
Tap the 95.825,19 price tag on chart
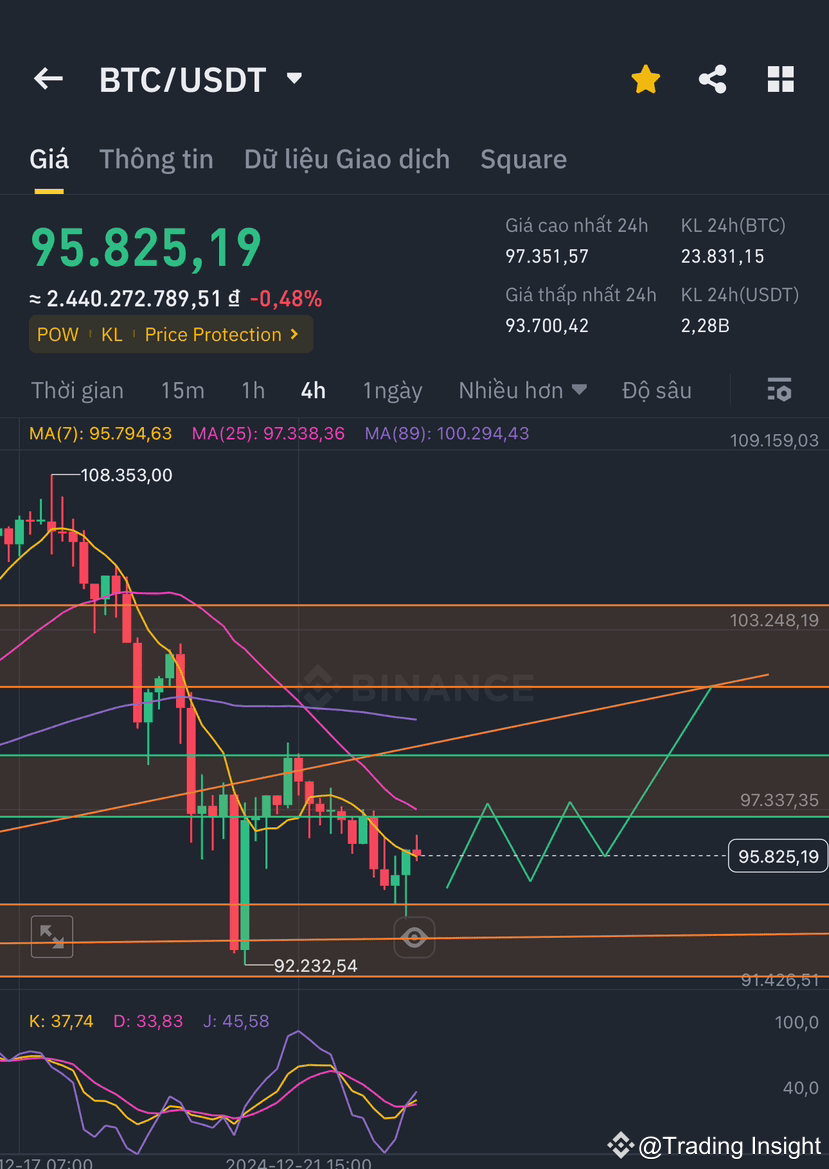coord(778,856)
